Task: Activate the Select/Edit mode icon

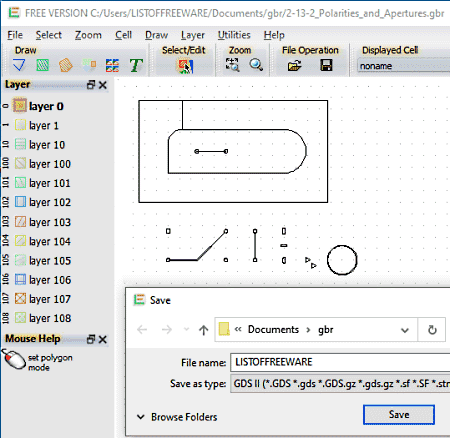Action: (185, 66)
